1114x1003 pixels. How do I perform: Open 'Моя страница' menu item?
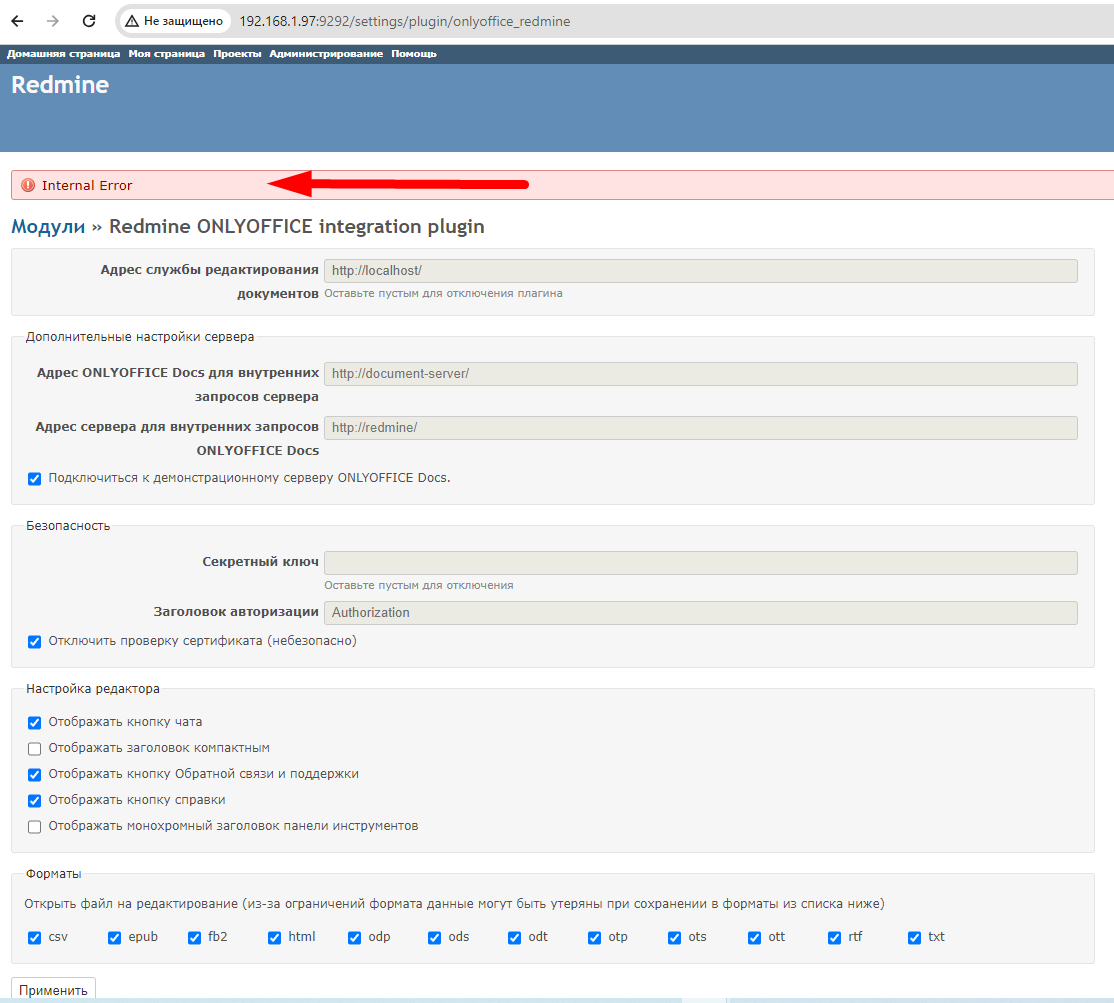click(x=166, y=54)
